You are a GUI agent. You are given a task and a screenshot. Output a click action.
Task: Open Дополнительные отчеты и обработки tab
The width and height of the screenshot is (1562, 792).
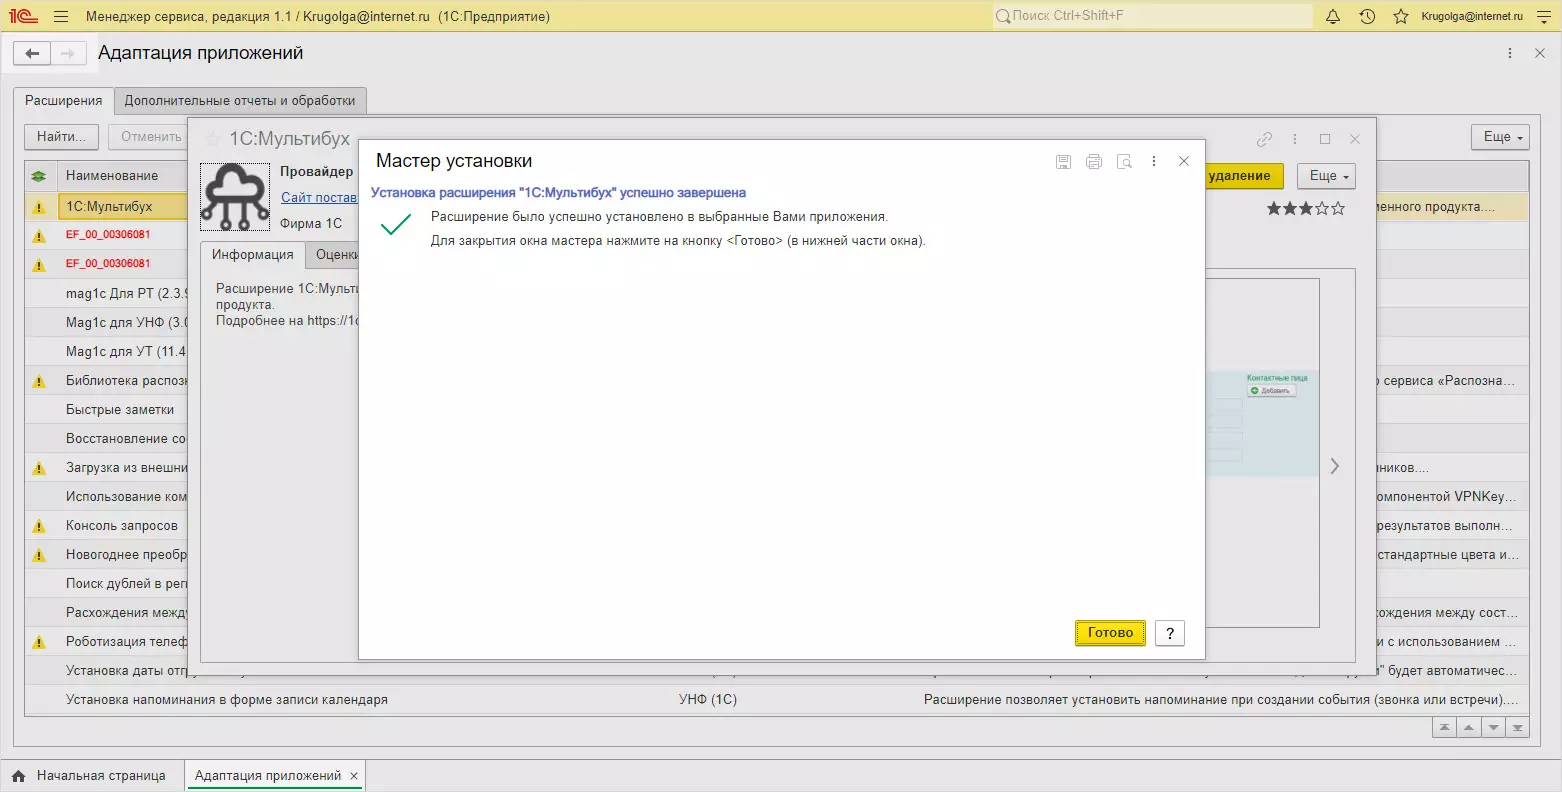(x=240, y=100)
